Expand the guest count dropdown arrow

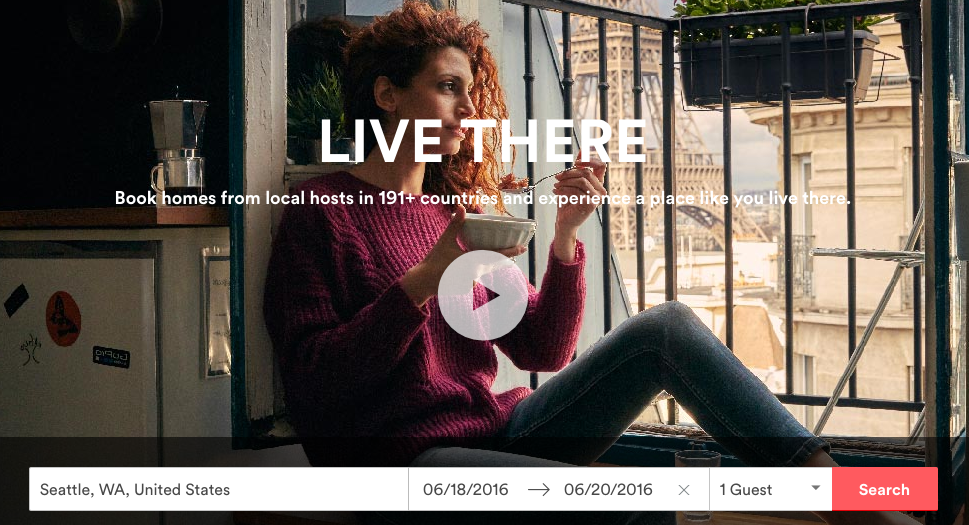click(816, 488)
